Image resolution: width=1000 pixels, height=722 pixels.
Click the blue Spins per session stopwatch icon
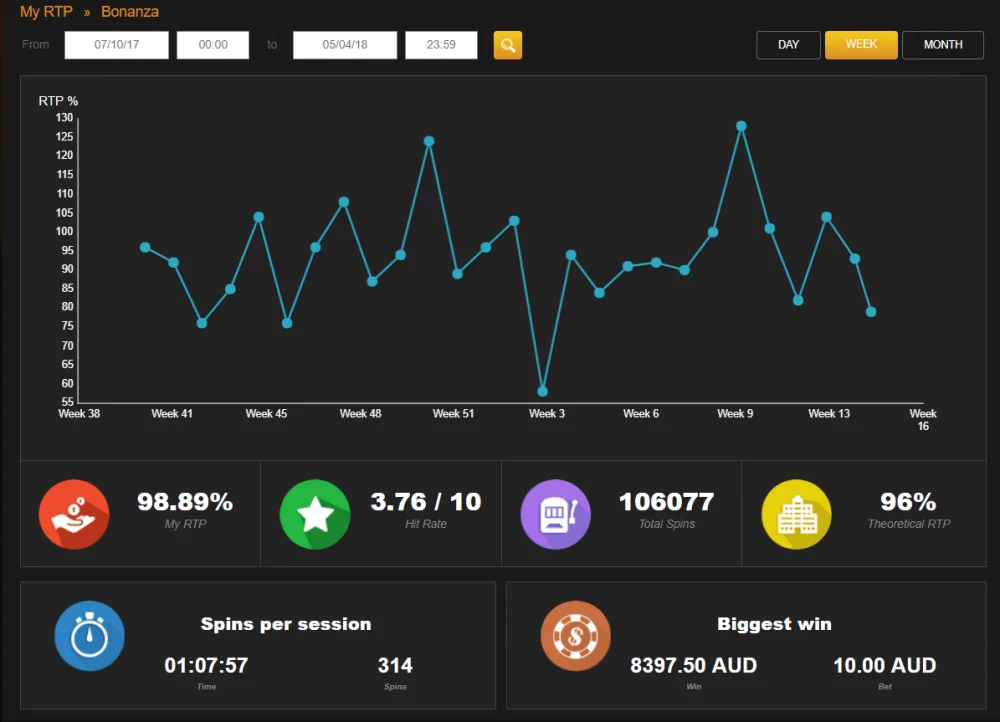click(89, 636)
